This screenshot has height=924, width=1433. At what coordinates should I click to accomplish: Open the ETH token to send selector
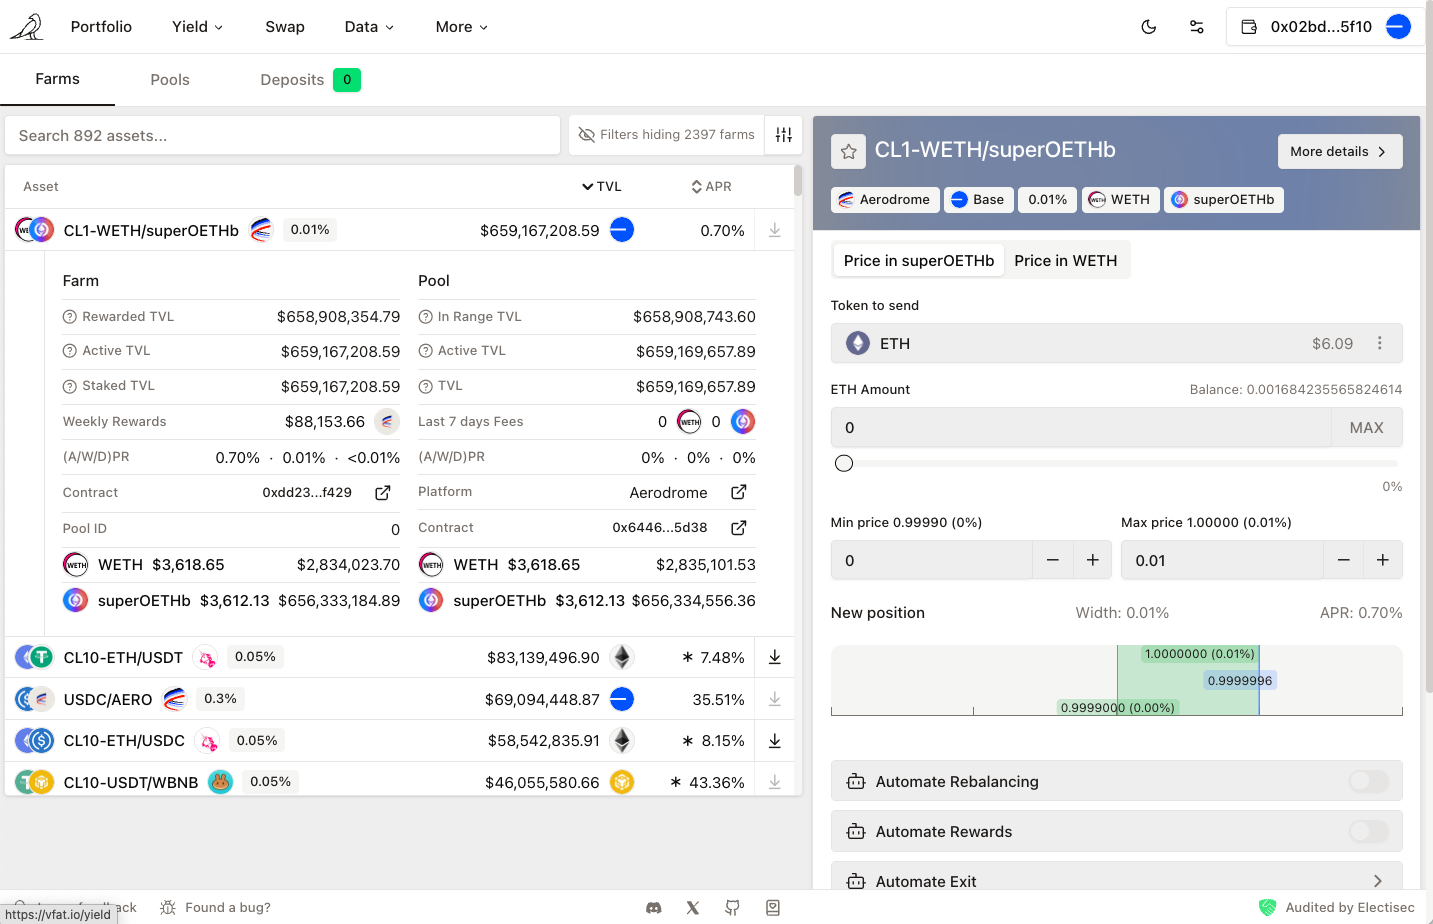click(x=1117, y=343)
